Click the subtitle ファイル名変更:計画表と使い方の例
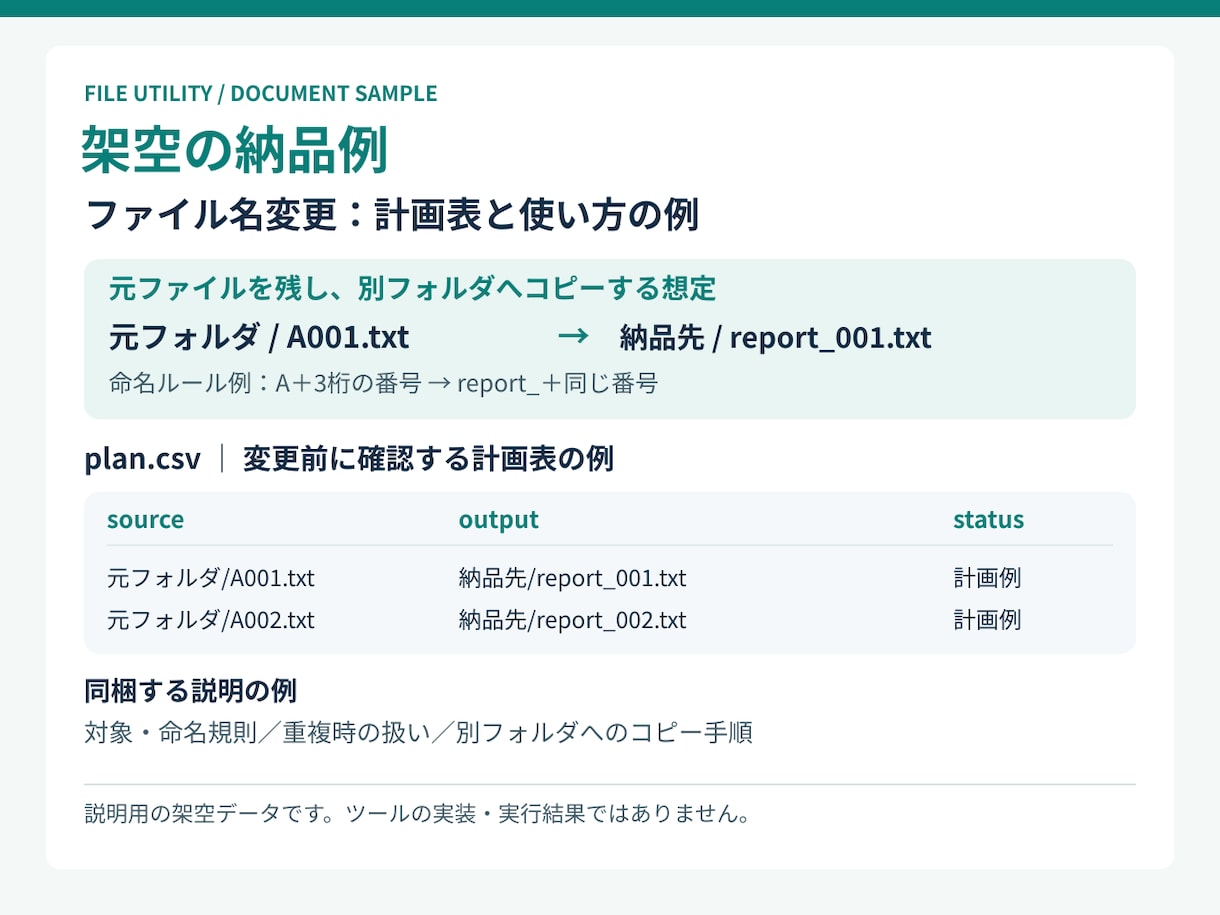 point(392,215)
